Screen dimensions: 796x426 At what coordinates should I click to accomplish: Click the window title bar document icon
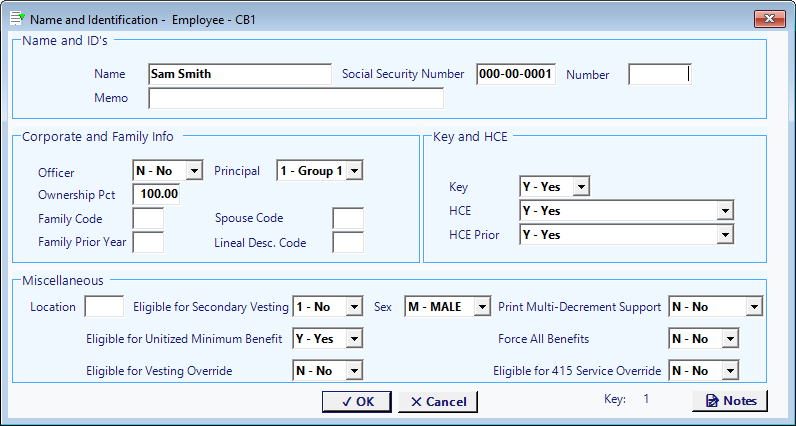[17, 19]
